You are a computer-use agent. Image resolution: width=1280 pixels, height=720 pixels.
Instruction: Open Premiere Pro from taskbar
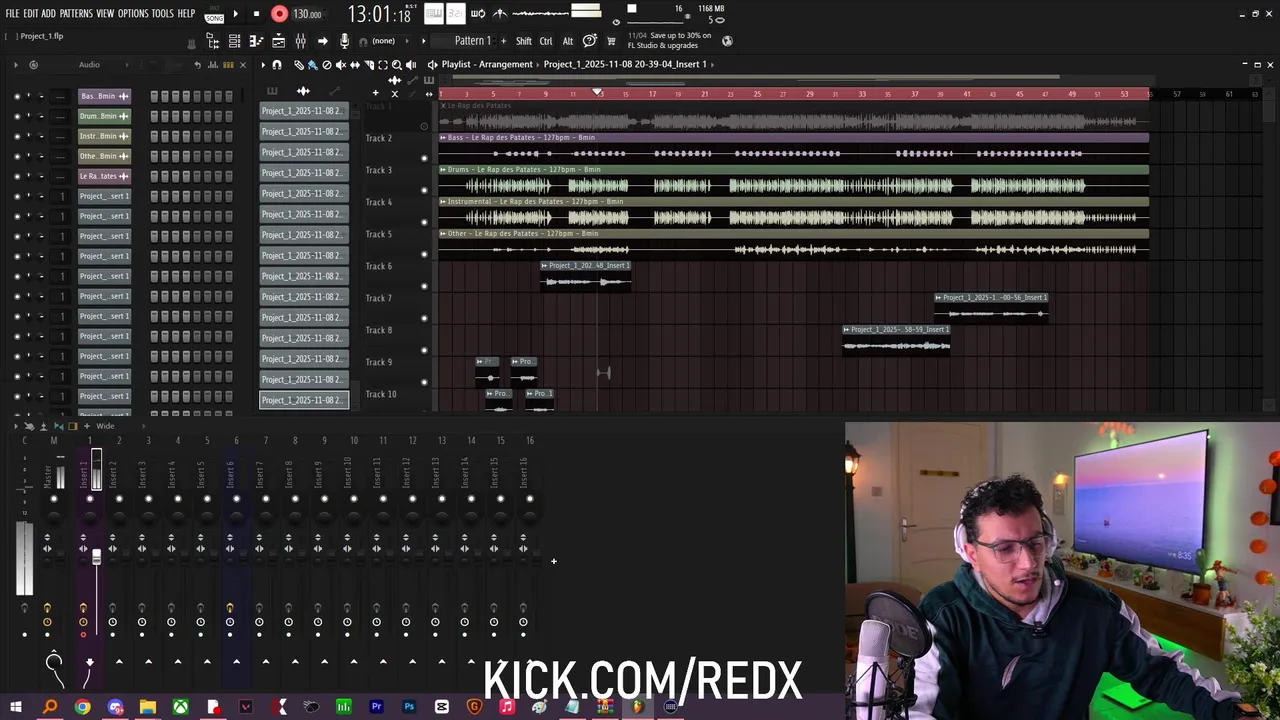pyautogui.click(x=376, y=707)
